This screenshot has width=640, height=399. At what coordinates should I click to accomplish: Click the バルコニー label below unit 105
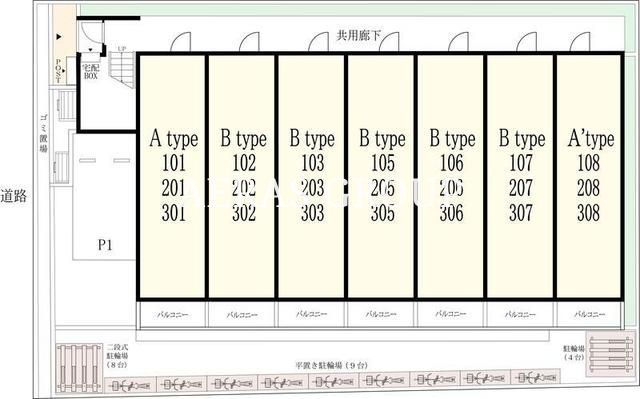[381, 315]
